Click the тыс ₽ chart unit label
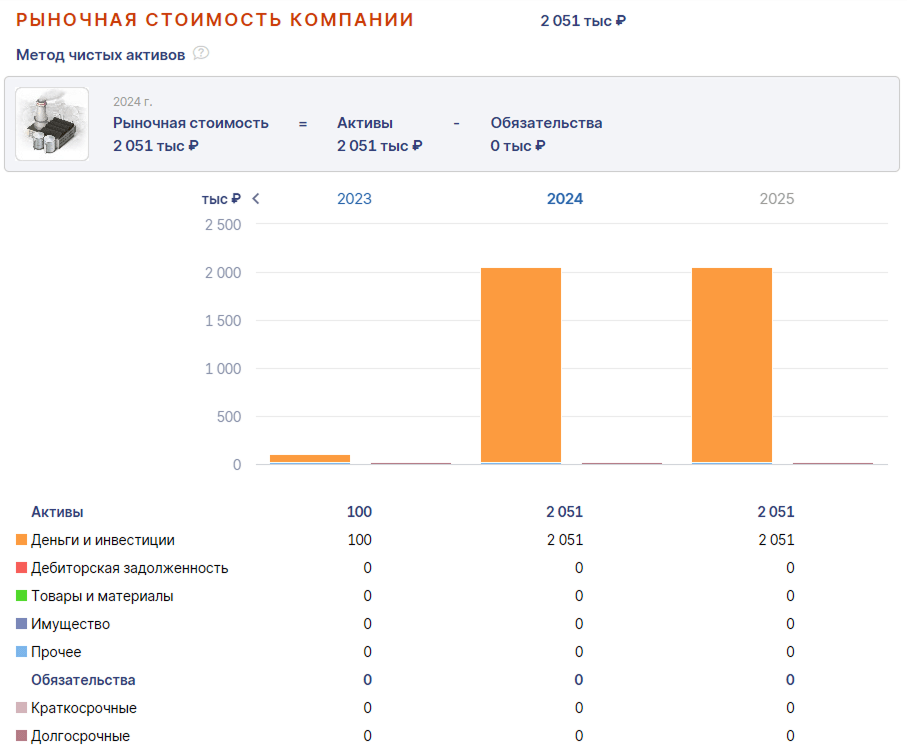The width and height of the screenshot is (907, 752). tap(221, 199)
